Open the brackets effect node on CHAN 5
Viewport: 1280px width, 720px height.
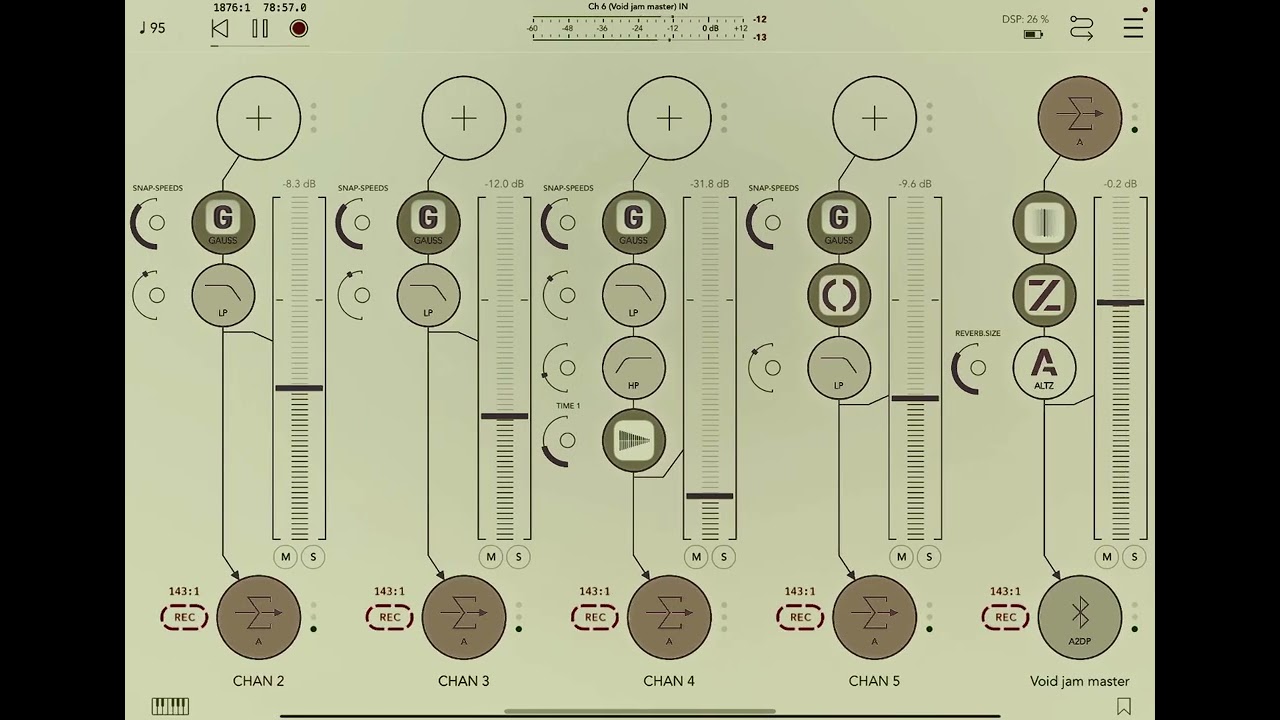pos(839,295)
